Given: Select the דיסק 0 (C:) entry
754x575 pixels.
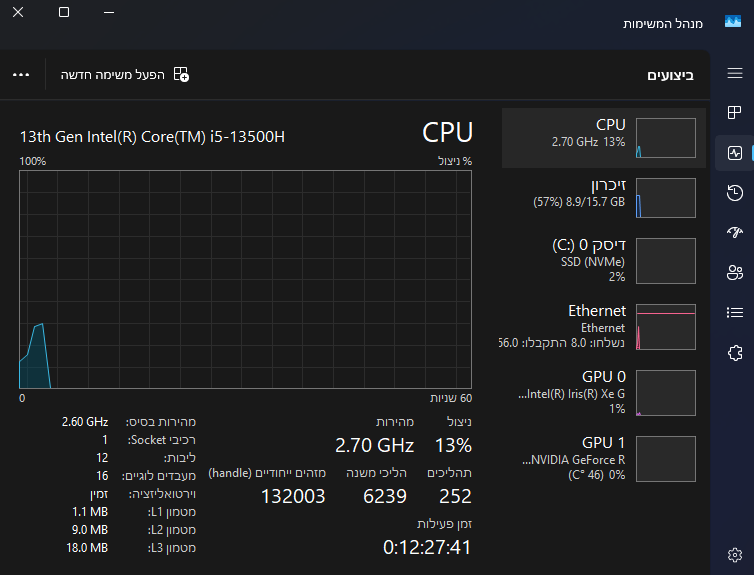Looking at the screenshot, I should [x=603, y=261].
